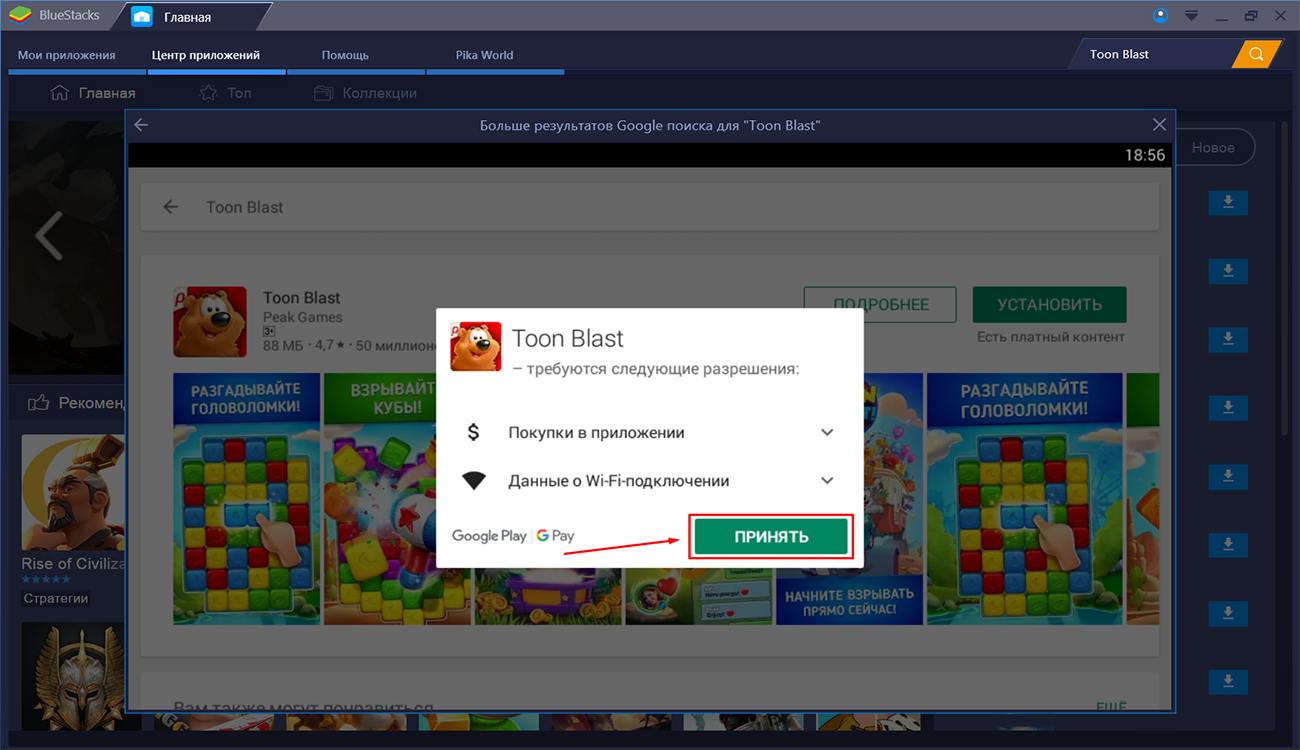Select the Топ star navigation item
1300x750 pixels.
[225, 93]
